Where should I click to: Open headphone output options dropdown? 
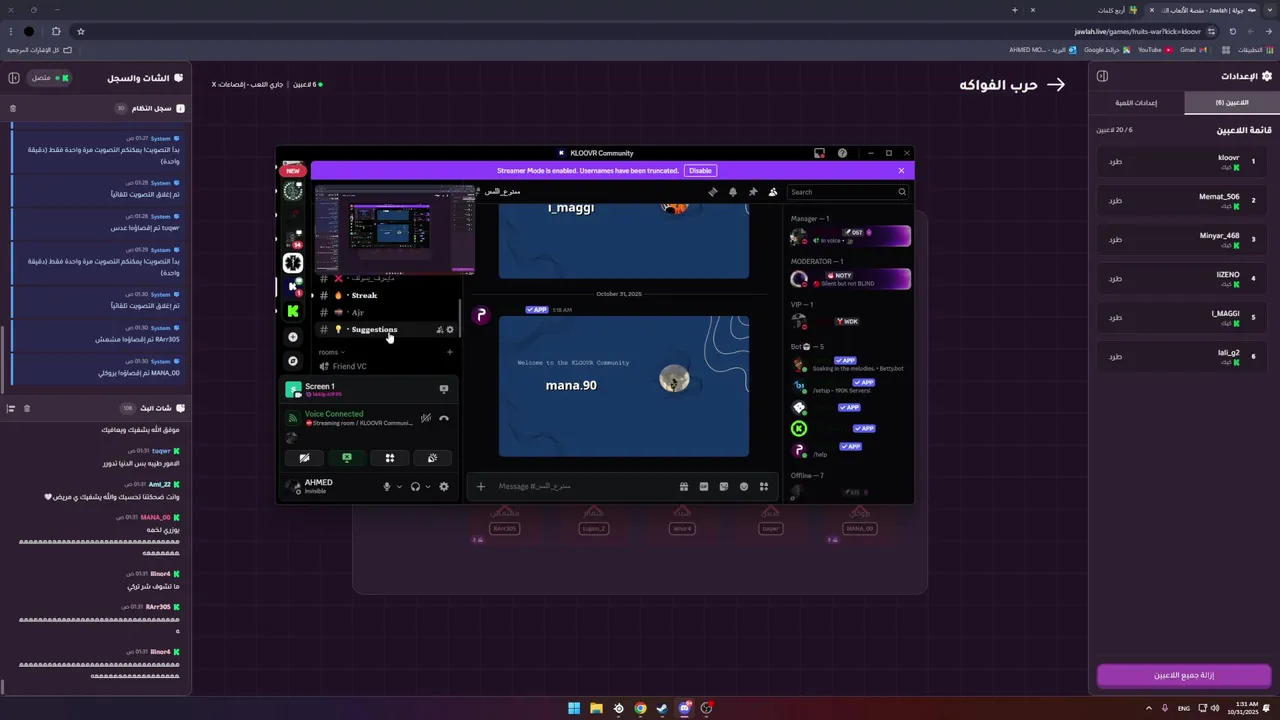click(427, 487)
